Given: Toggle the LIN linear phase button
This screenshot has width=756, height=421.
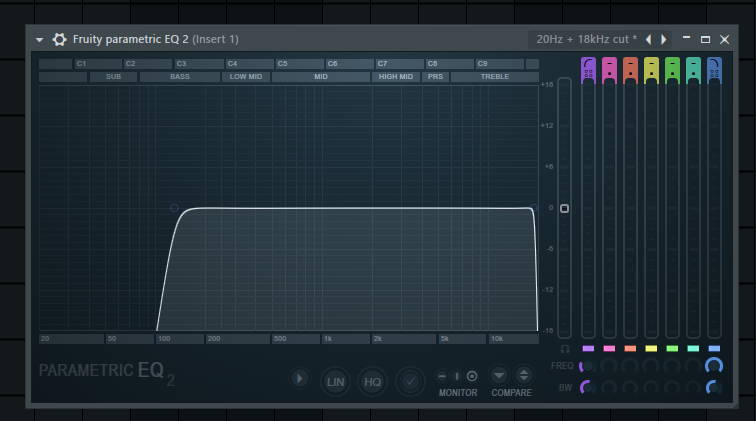Looking at the screenshot, I should [x=336, y=382].
